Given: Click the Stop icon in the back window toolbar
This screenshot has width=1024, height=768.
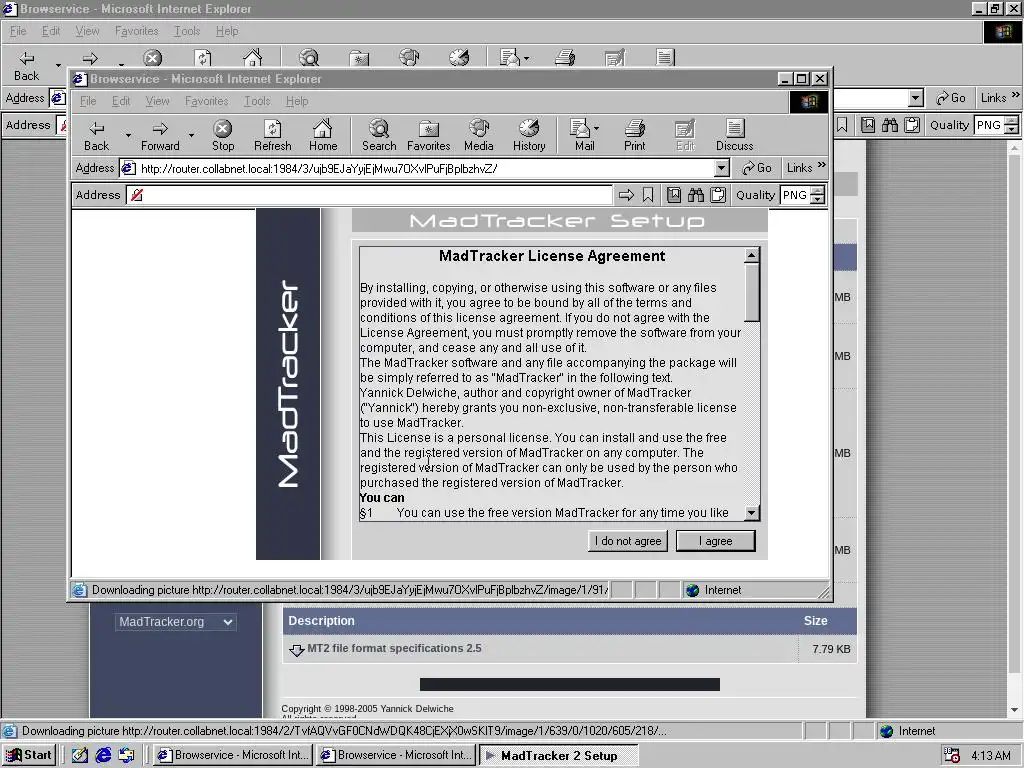Looking at the screenshot, I should tap(153, 58).
